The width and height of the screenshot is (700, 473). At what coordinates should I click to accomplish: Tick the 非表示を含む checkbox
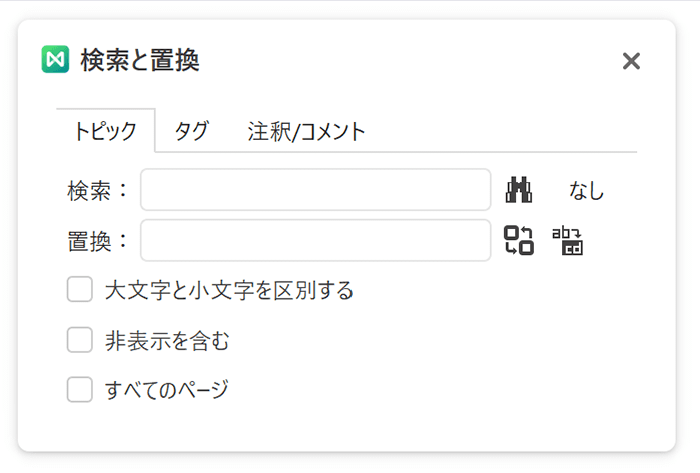[80, 340]
